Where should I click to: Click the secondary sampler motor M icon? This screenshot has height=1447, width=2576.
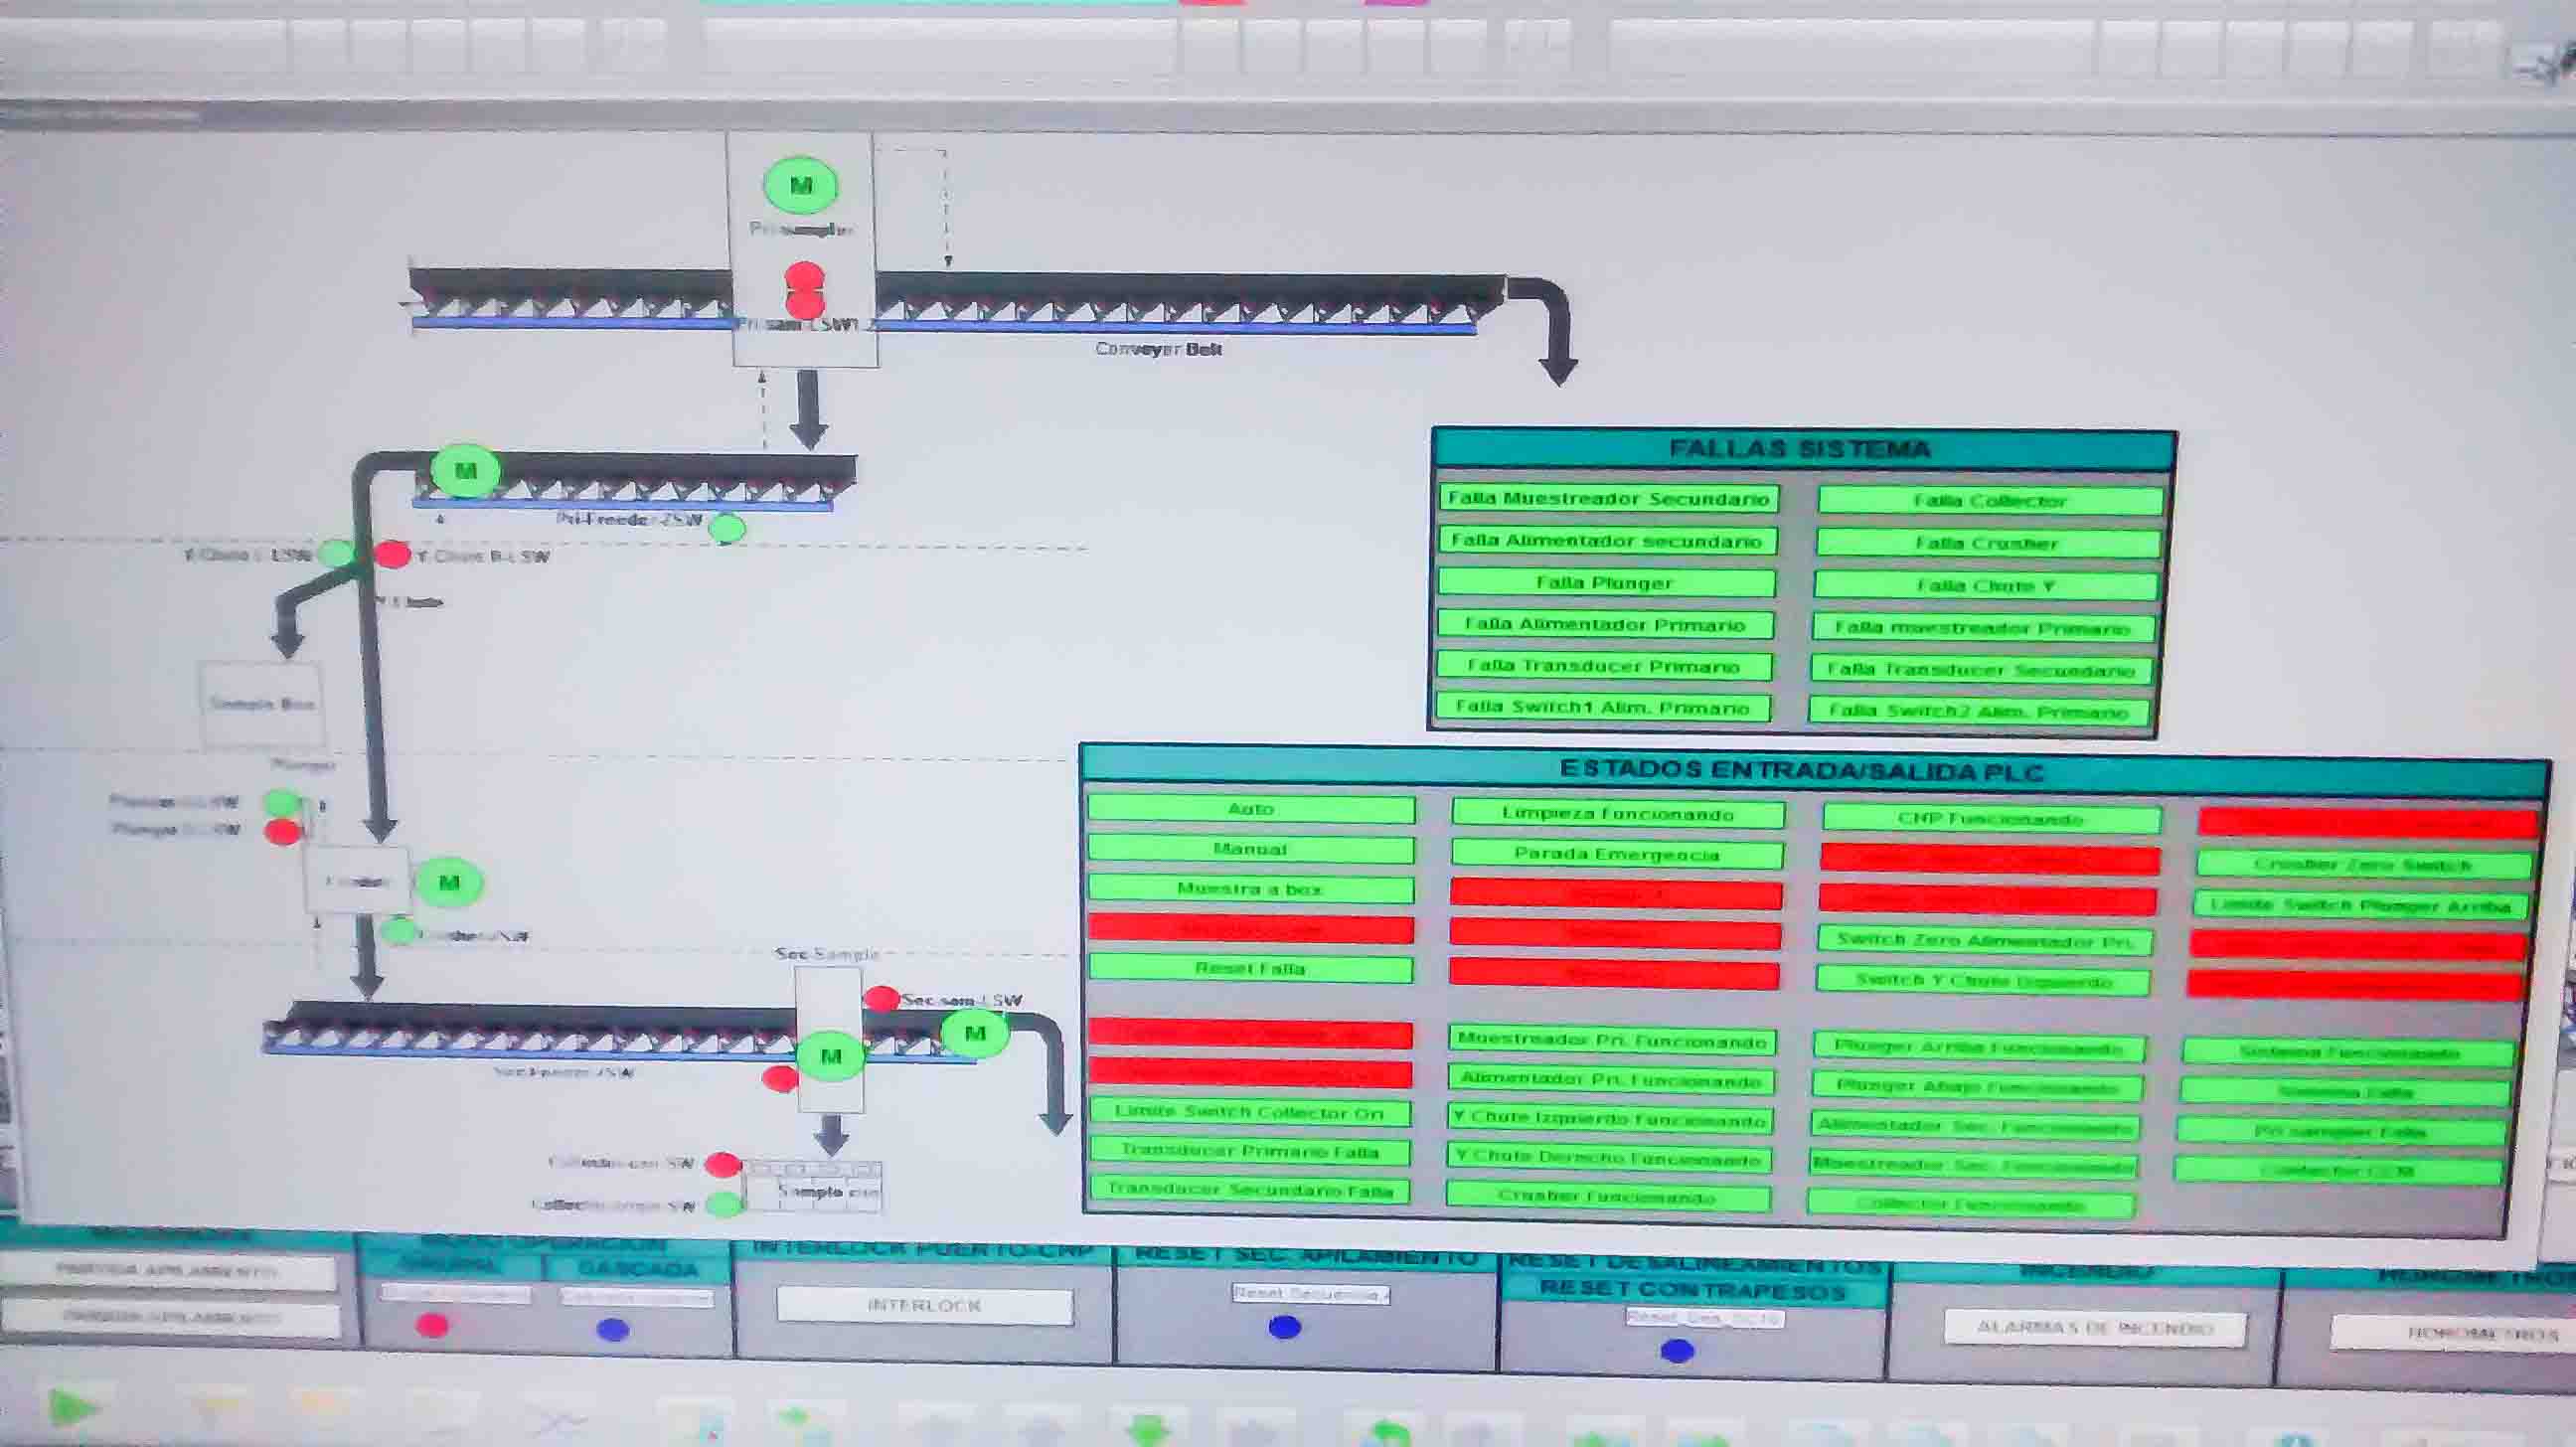click(x=830, y=1056)
